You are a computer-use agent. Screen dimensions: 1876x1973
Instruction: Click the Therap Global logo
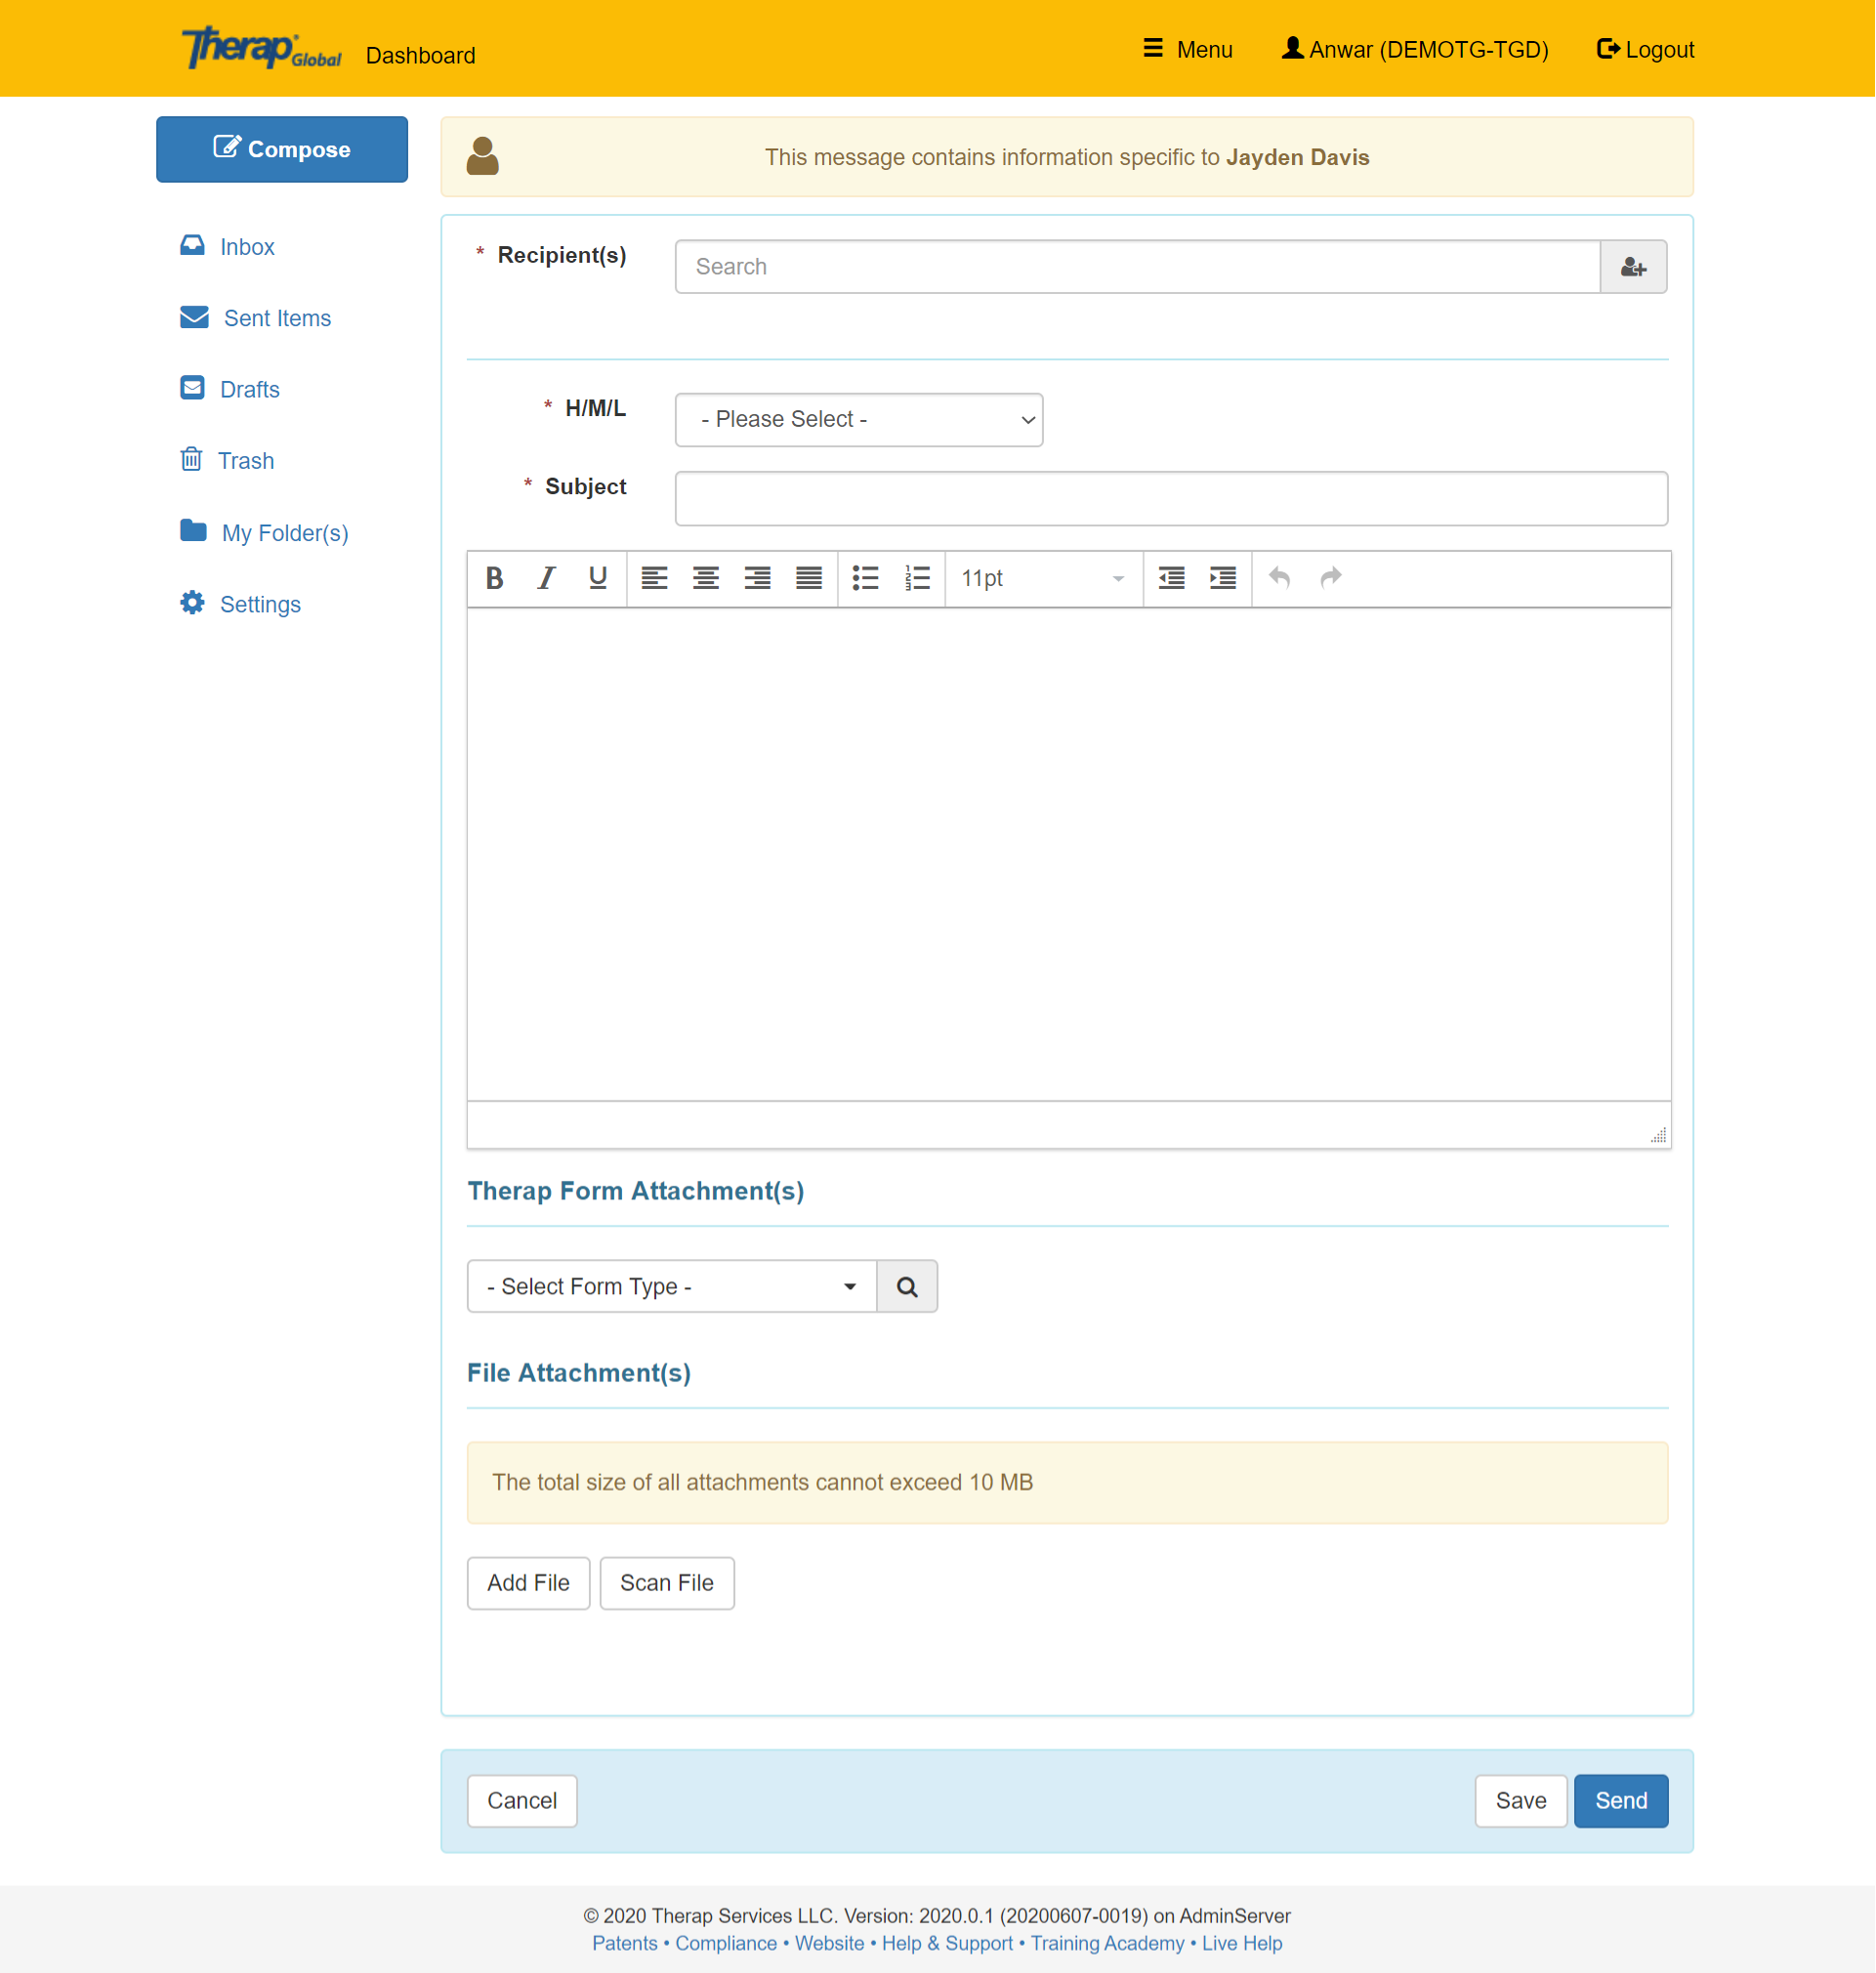(x=261, y=49)
